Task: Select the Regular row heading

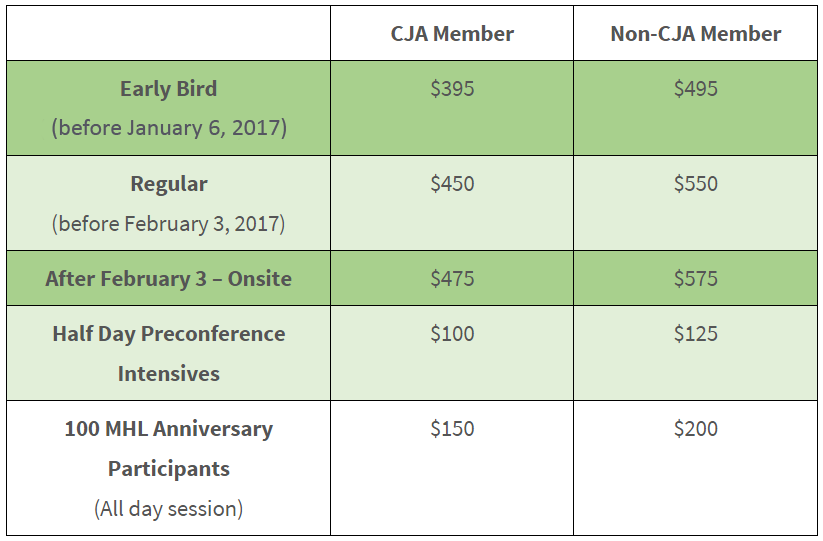Action: (168, 184)
